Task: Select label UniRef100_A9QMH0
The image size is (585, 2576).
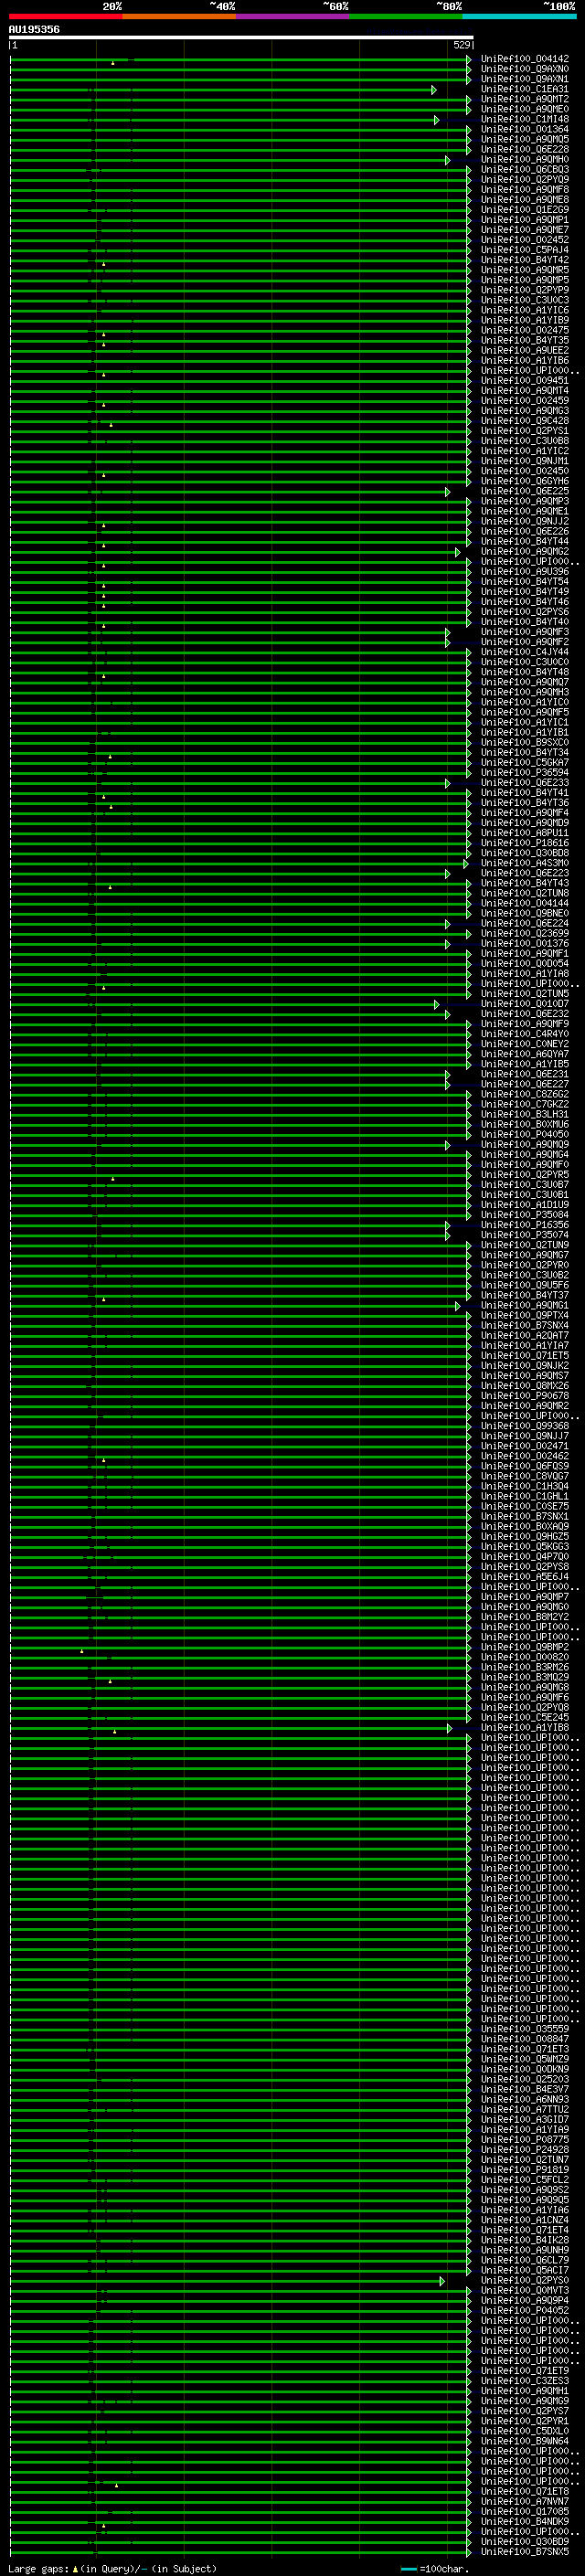Action: (x=525, y=159)
